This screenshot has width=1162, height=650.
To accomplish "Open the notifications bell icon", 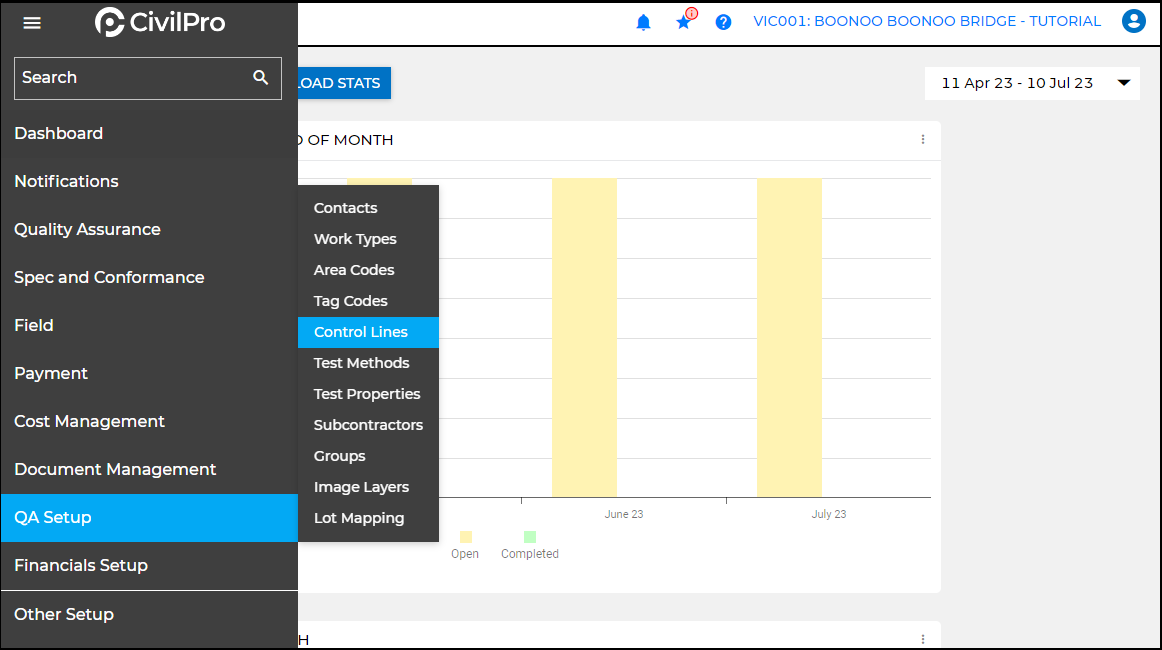I will (x=643, y=22).
